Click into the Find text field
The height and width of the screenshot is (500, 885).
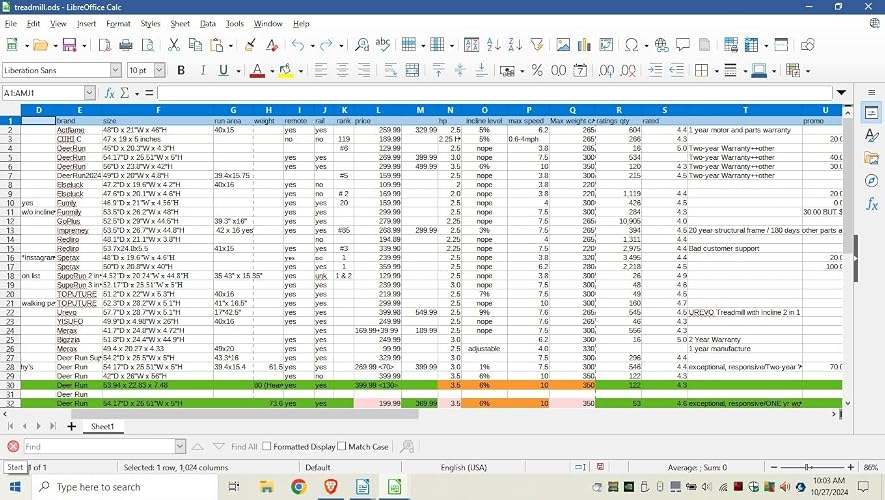(x=99, y=446)
